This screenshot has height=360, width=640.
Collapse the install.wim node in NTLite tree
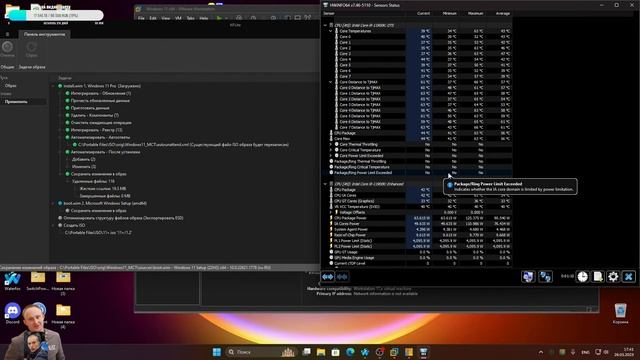[x=53, y=86]
